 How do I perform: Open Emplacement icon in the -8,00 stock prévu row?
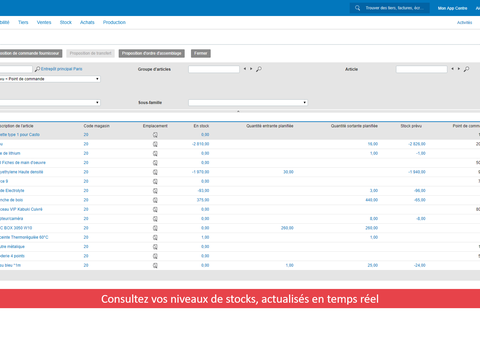[155, 219]
